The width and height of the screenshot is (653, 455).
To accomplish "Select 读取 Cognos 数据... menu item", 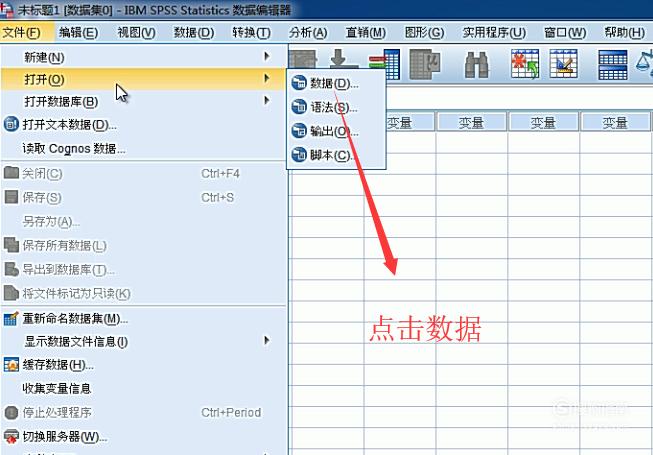I will [x=143, y=148].
